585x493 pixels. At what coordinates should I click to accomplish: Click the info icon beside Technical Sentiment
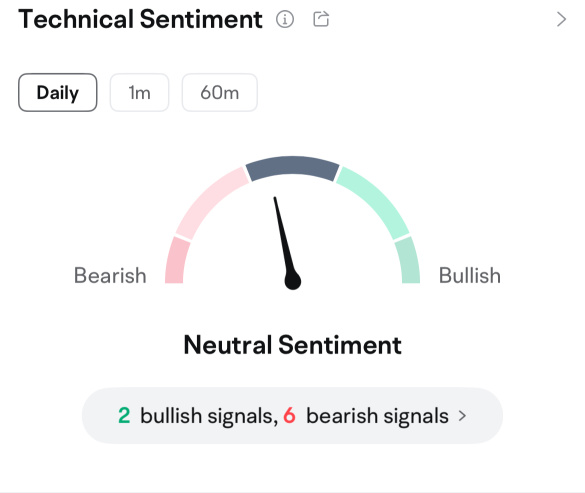(285, 19)
